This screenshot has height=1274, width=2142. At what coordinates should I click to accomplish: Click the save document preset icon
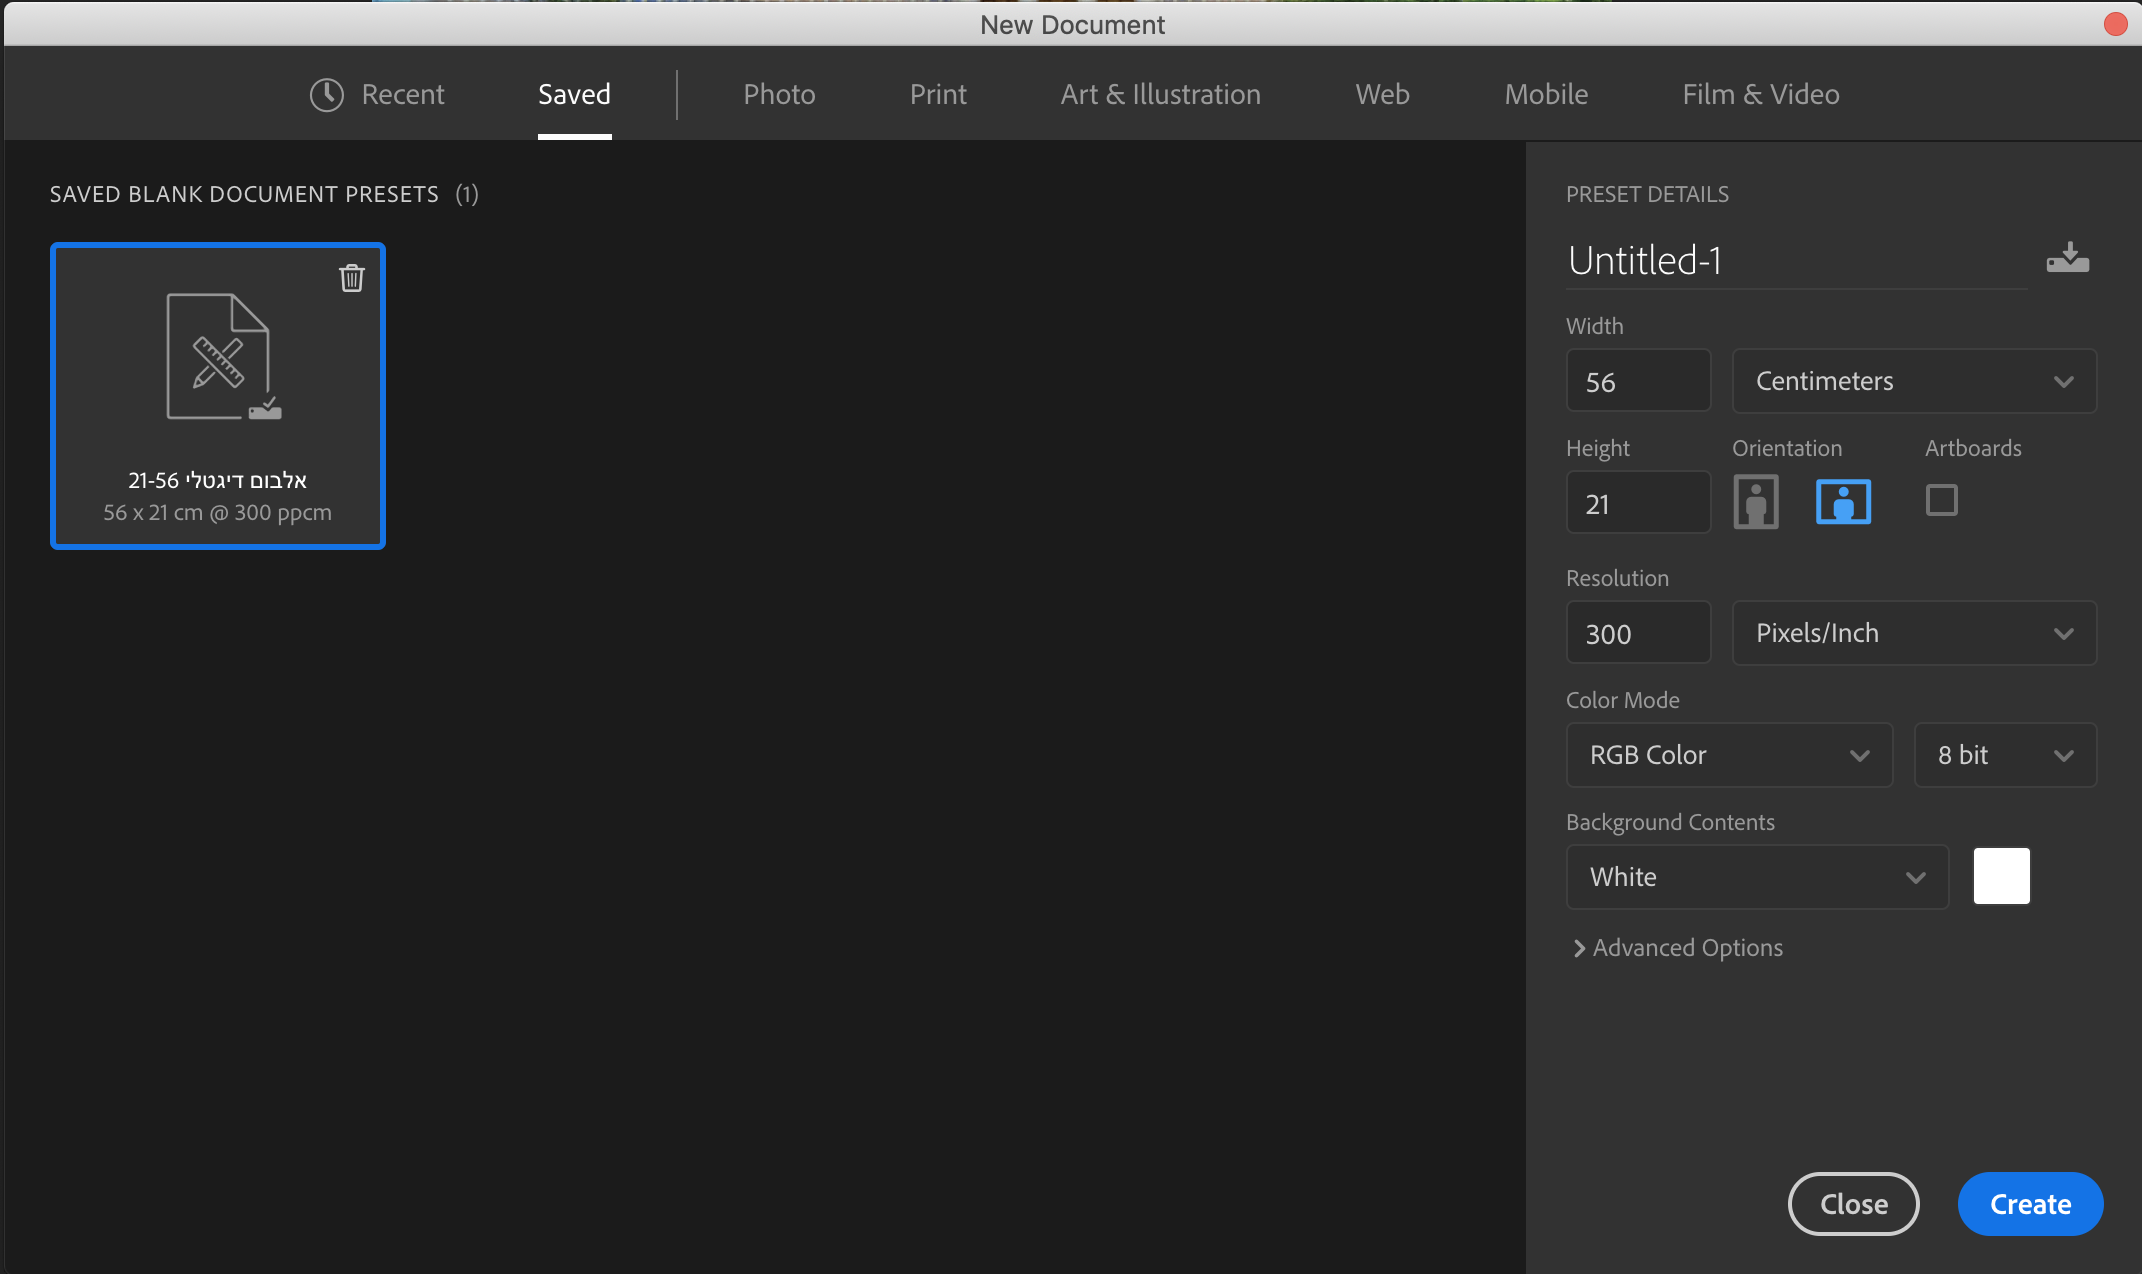(x=2067, y=259)
